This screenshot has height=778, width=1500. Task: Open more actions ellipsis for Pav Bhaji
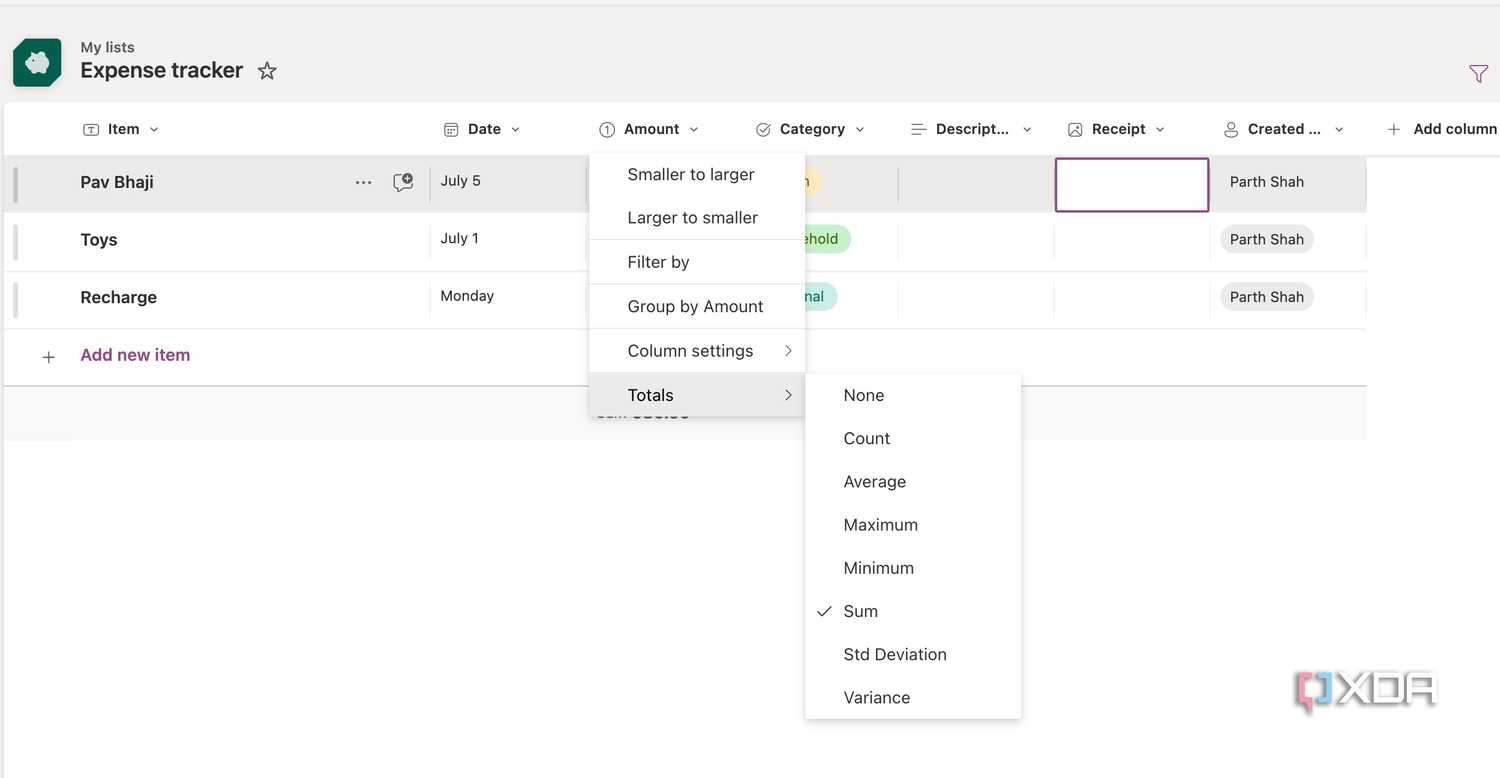pyautogui.click(x=363, y=183)
